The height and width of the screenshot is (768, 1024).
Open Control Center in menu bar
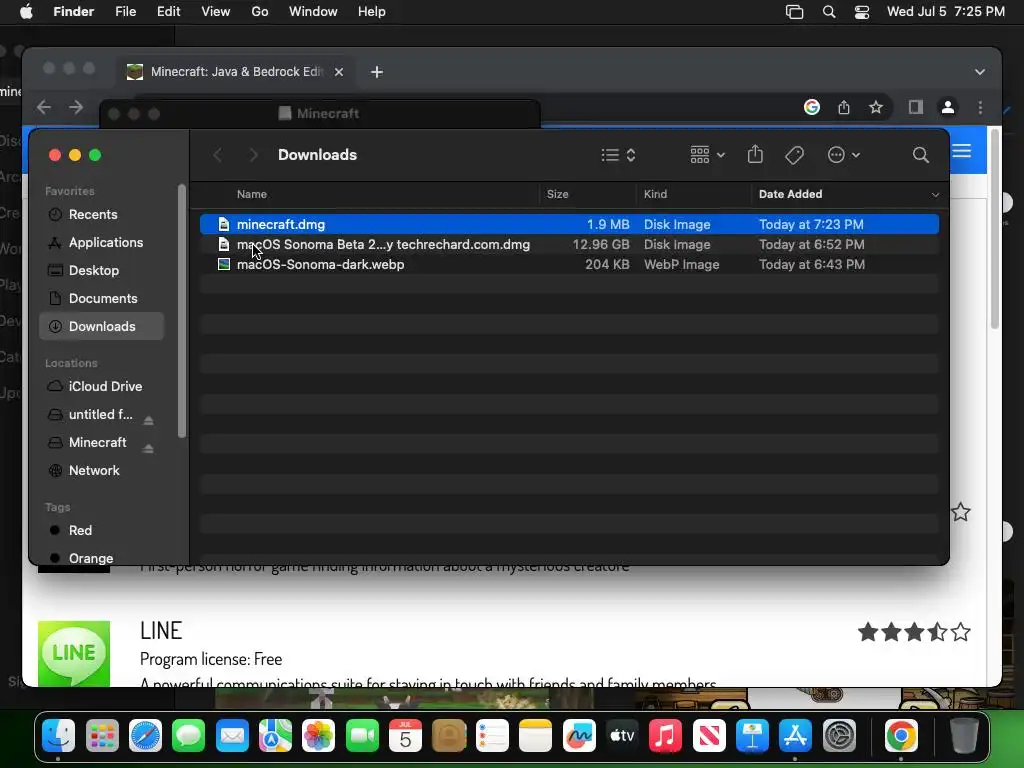pyautogui.click(x=861, y=12)
